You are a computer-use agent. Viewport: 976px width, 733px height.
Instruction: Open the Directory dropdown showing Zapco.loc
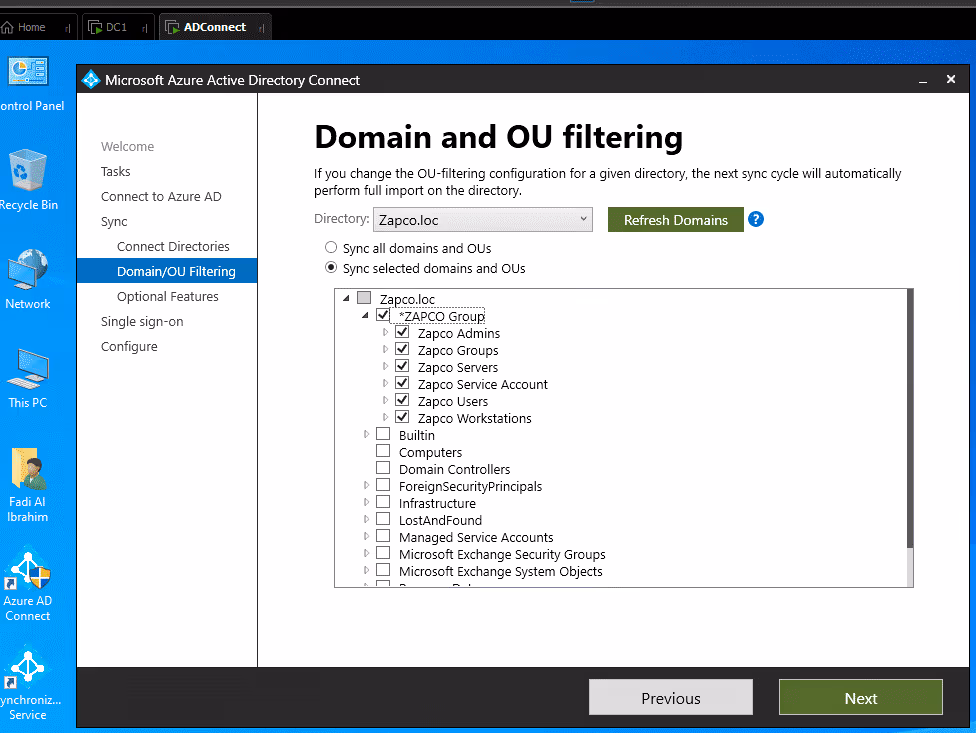coord(482,220)
